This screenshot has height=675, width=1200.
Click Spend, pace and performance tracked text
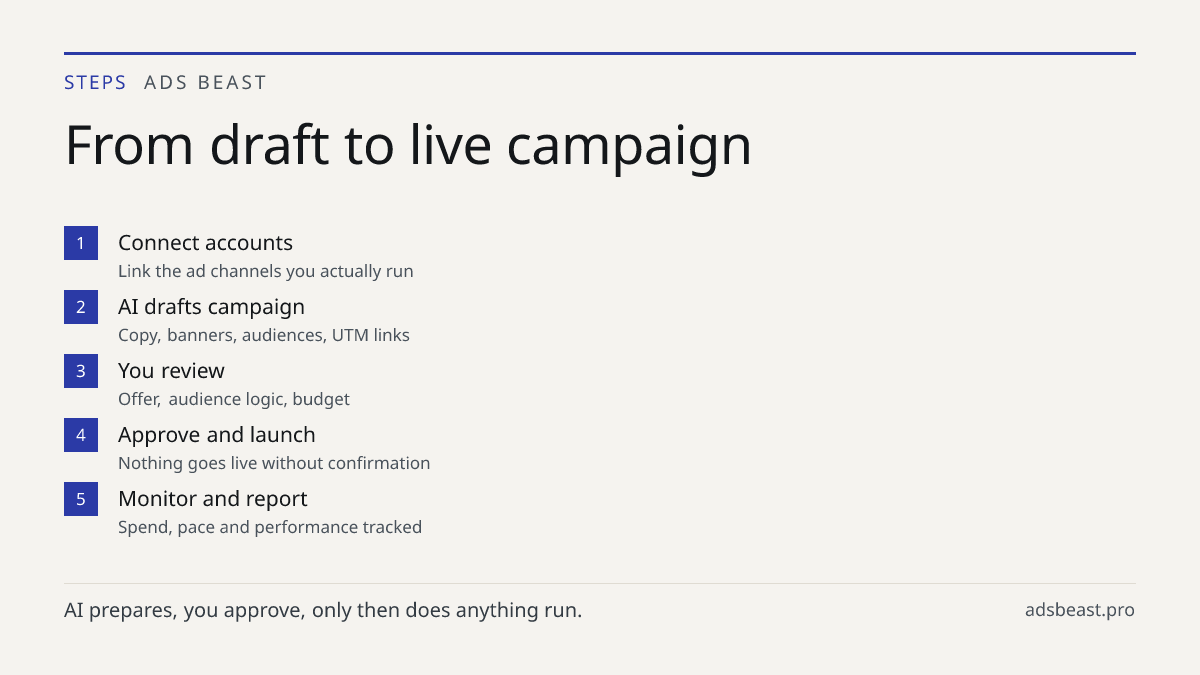(270, 527)
